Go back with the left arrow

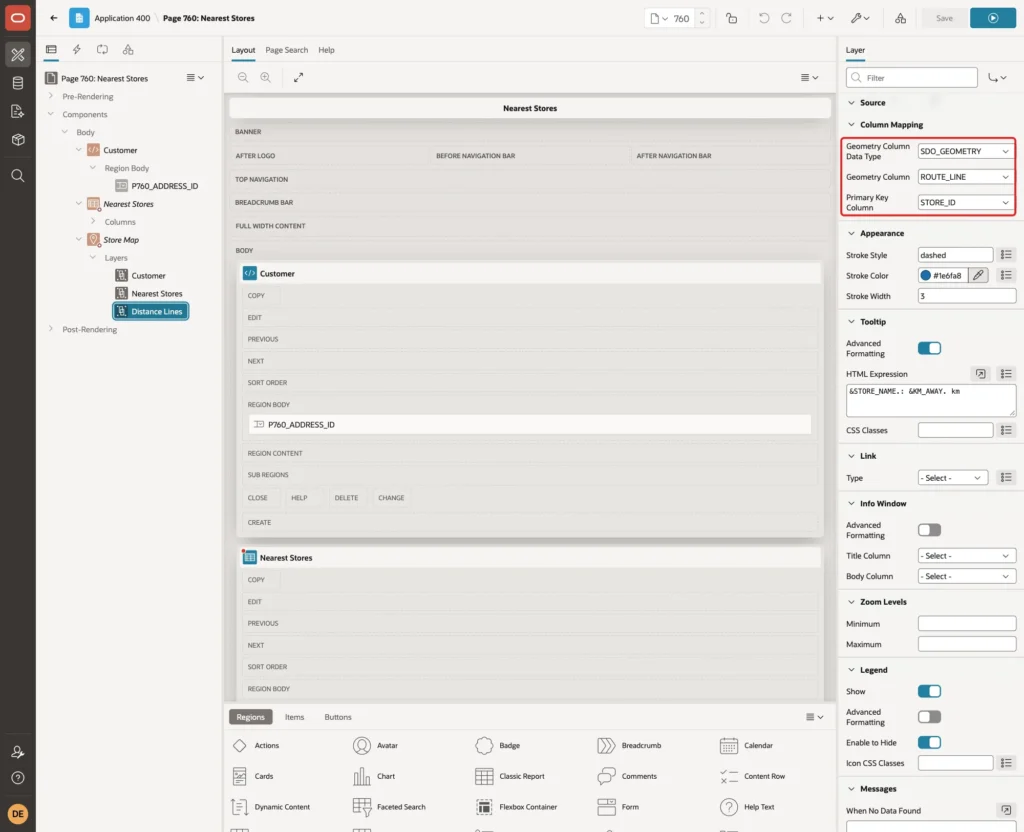54,18
